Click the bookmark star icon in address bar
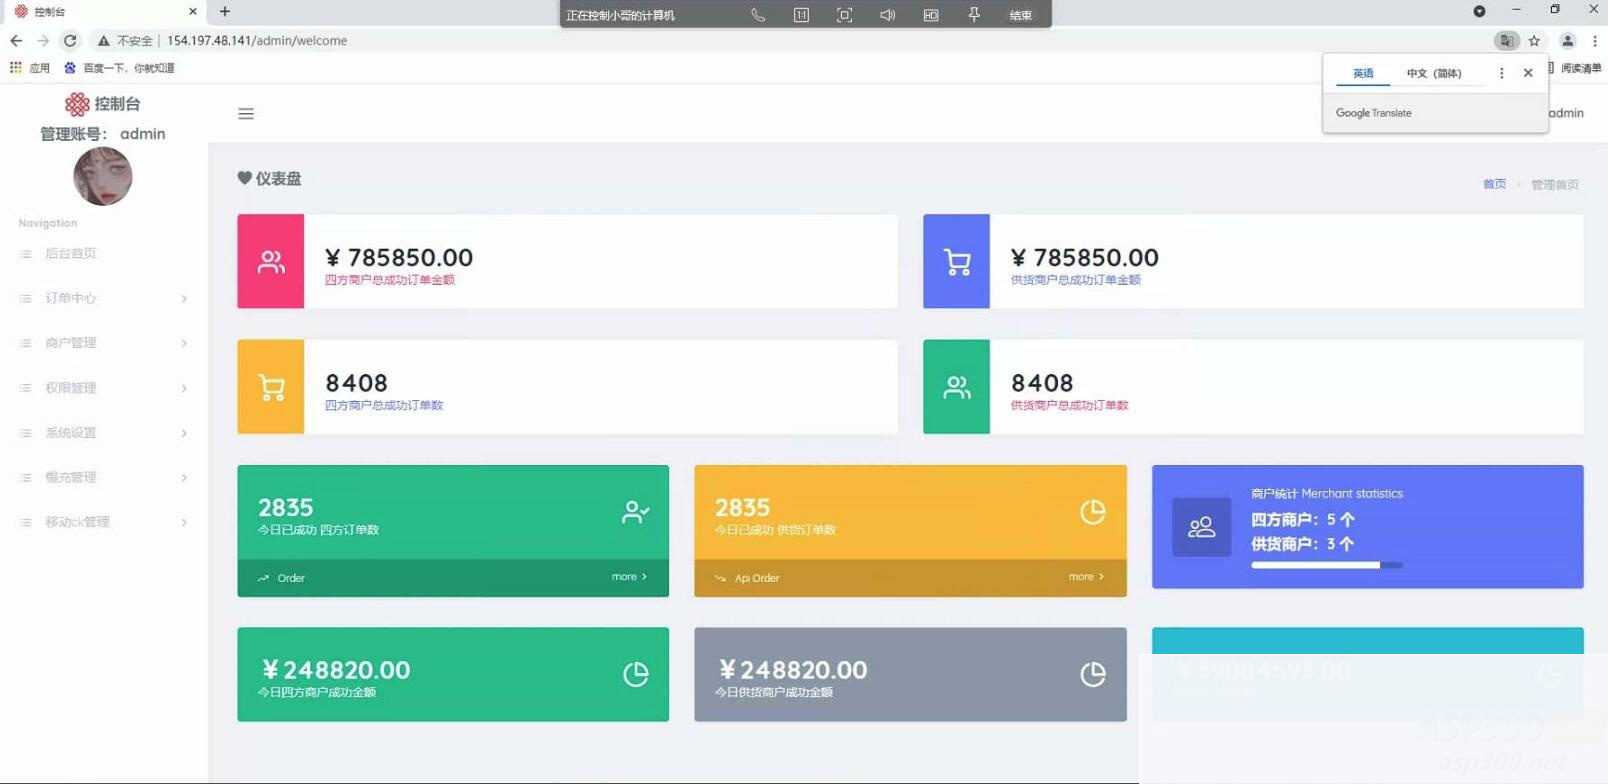The image size is (1608, 784). 1534,41
